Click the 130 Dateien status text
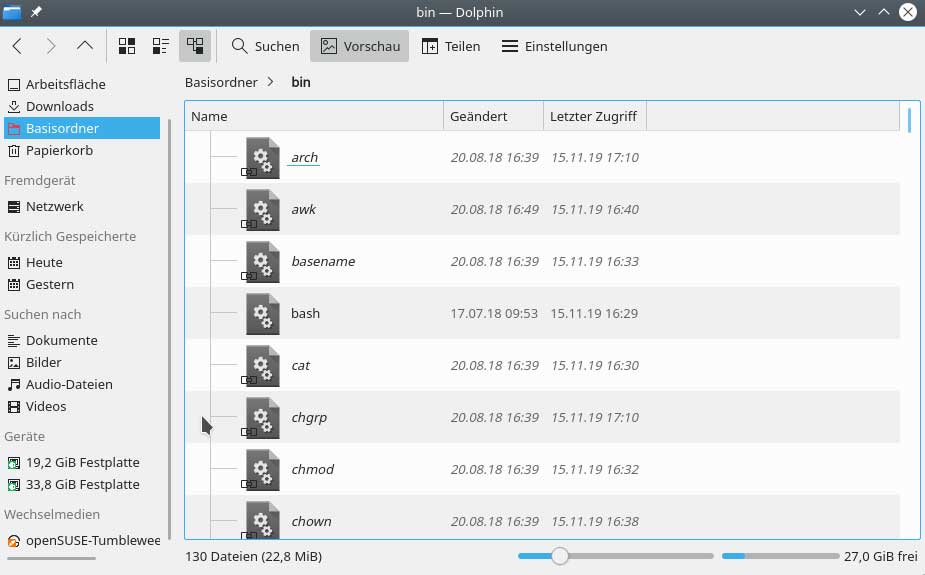The width and height of the screenshot is (925, 575). click(x=254, y=556)
